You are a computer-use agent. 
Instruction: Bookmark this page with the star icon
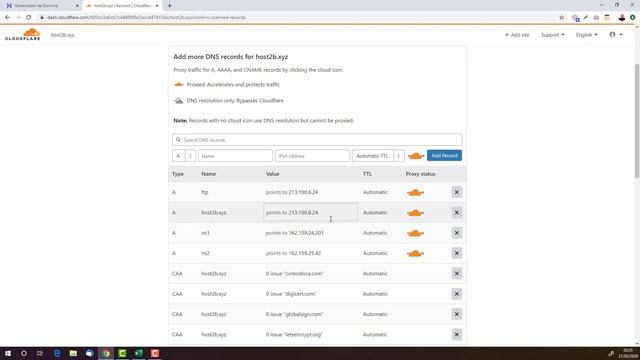(x=562, y=18)
